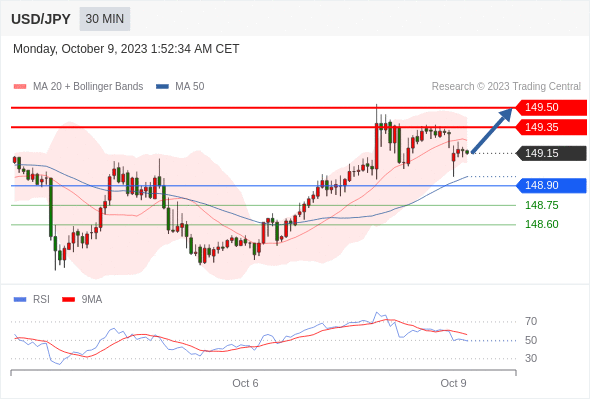Click the Oct 6 date axis label
Screen dimensions: 590x400
click(x=245, y=383)
